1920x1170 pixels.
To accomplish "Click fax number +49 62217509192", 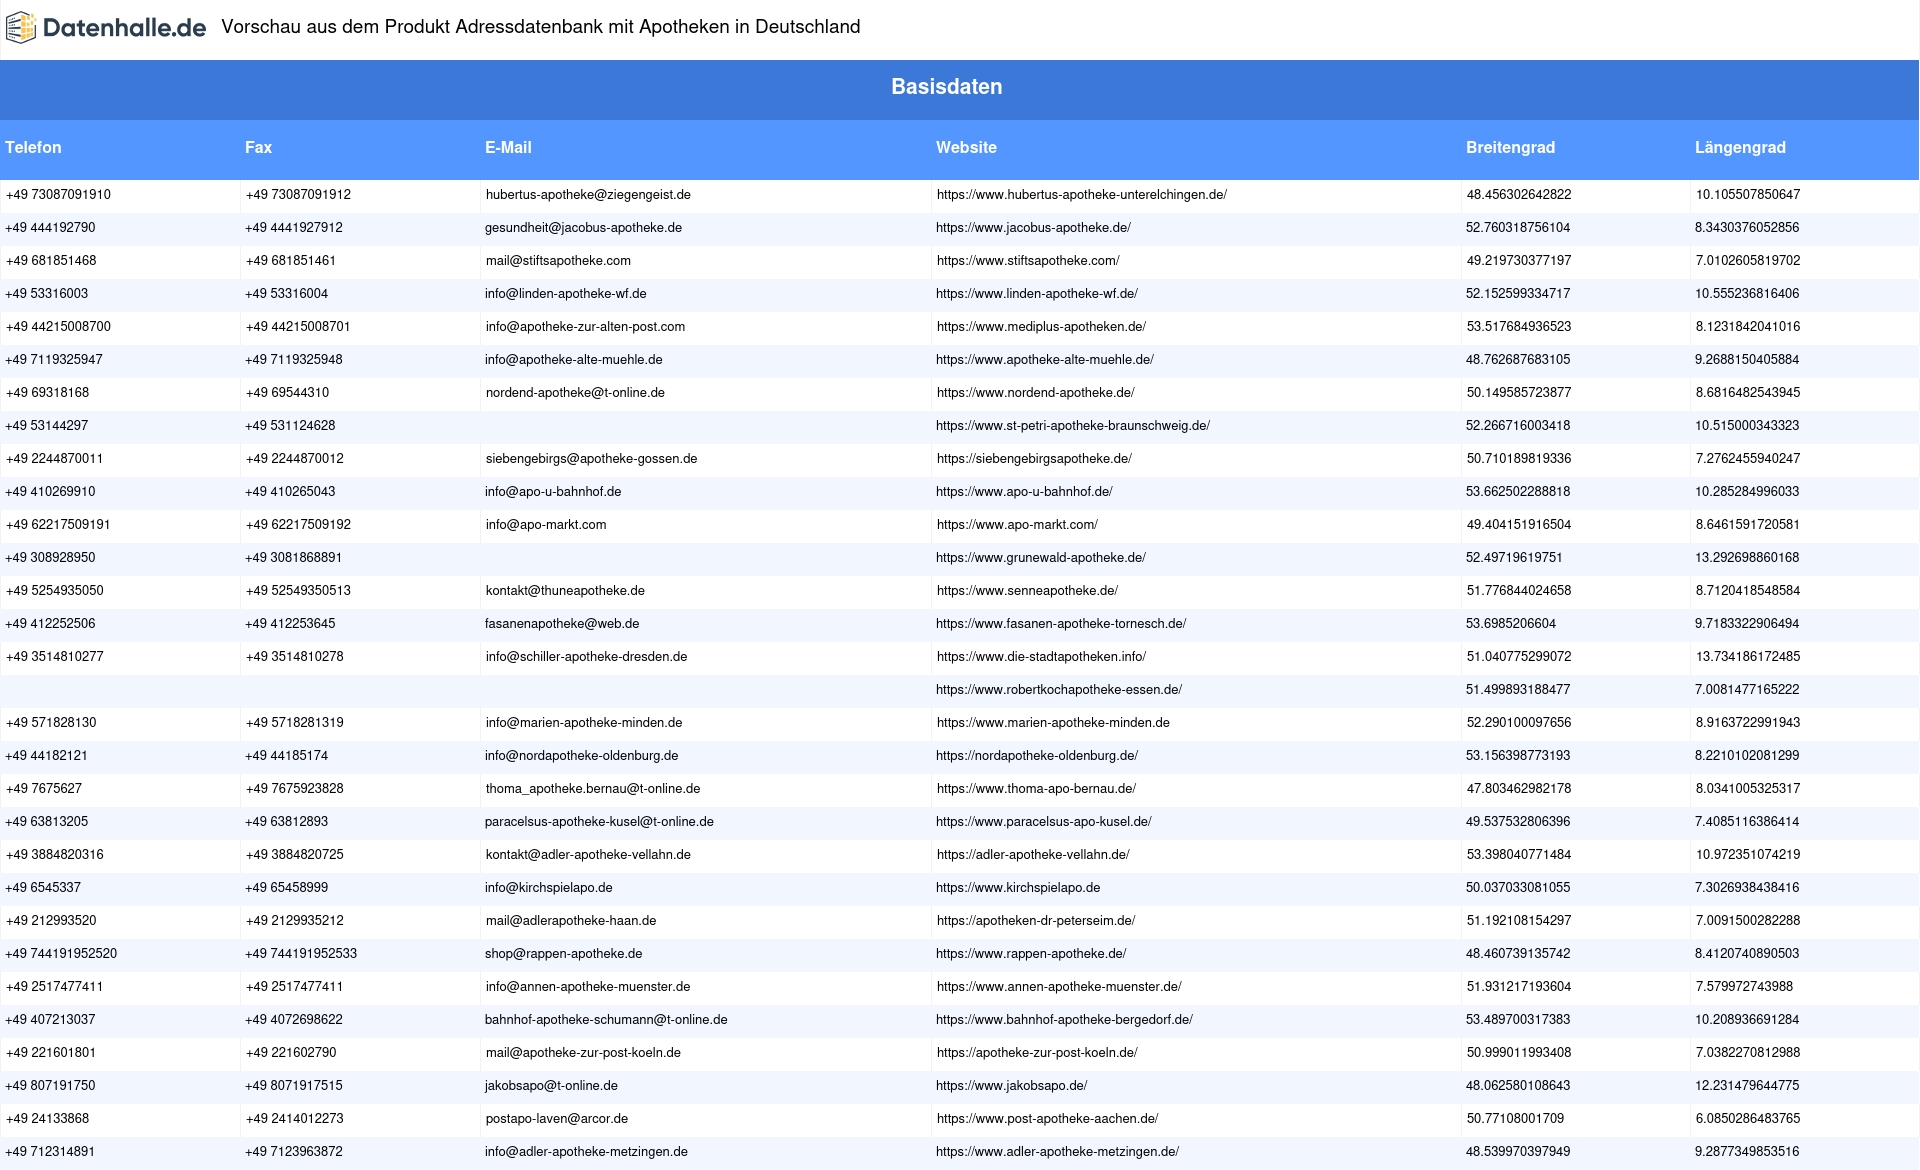I will (x=298, y=525).
